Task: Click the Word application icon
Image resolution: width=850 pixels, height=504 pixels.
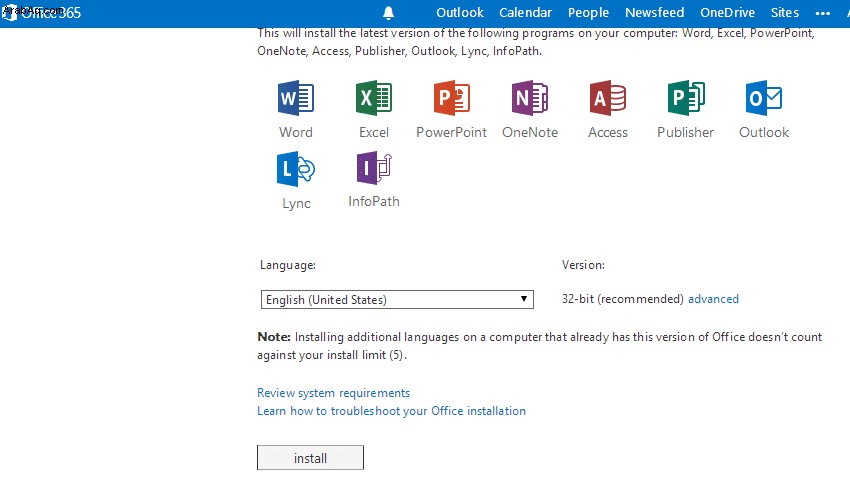Action: pos(296,98)
